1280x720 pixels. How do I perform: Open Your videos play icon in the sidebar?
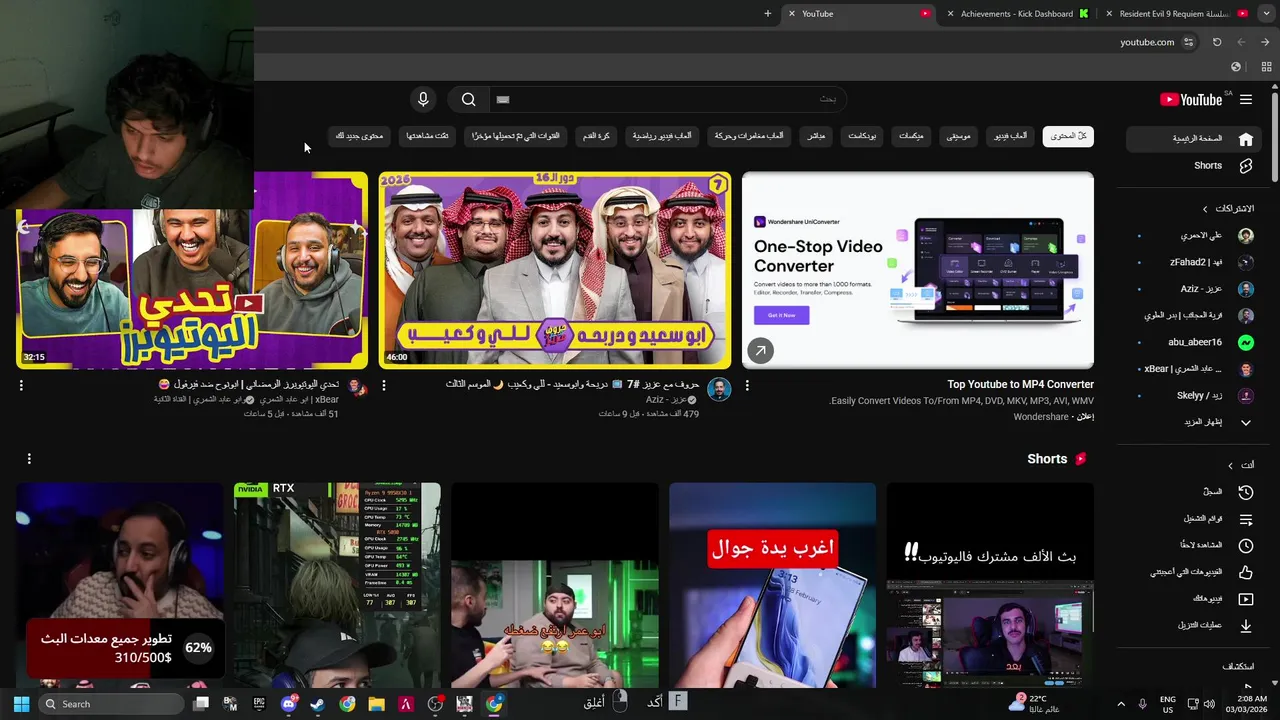point(1245,599)
